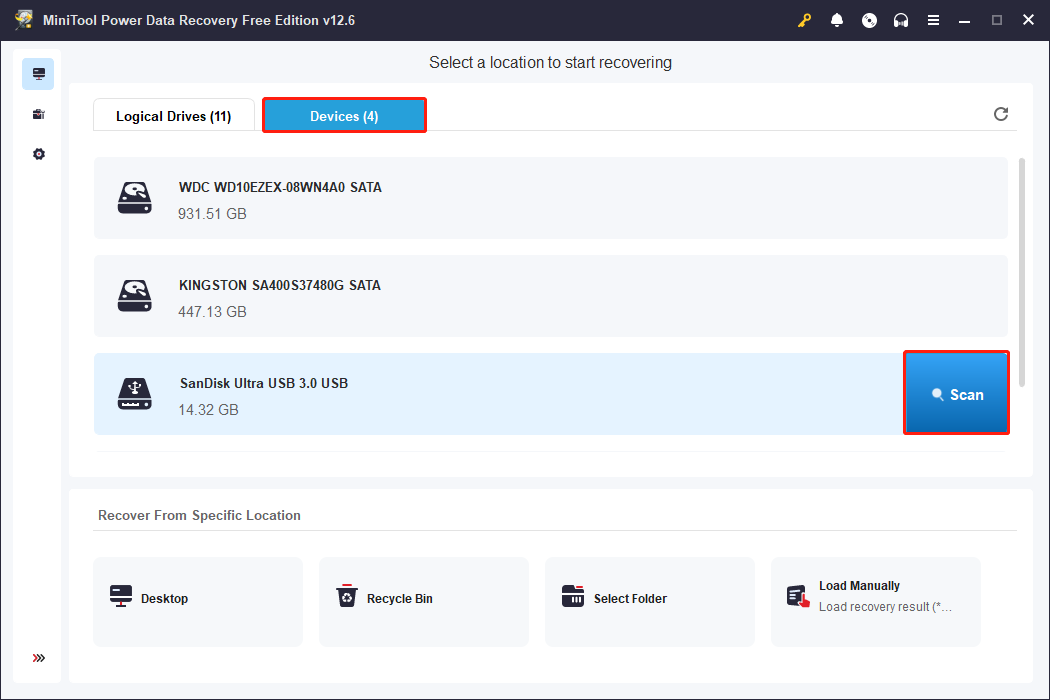Open Settings via the gear icon
The width and height of the screenshot is (1050, 700).
click(x=38, y=153)
